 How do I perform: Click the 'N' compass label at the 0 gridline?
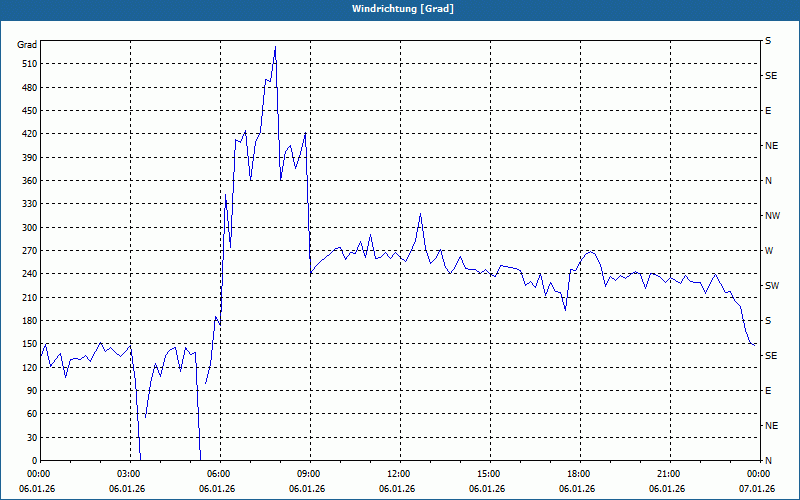click(x=768, y=461)
